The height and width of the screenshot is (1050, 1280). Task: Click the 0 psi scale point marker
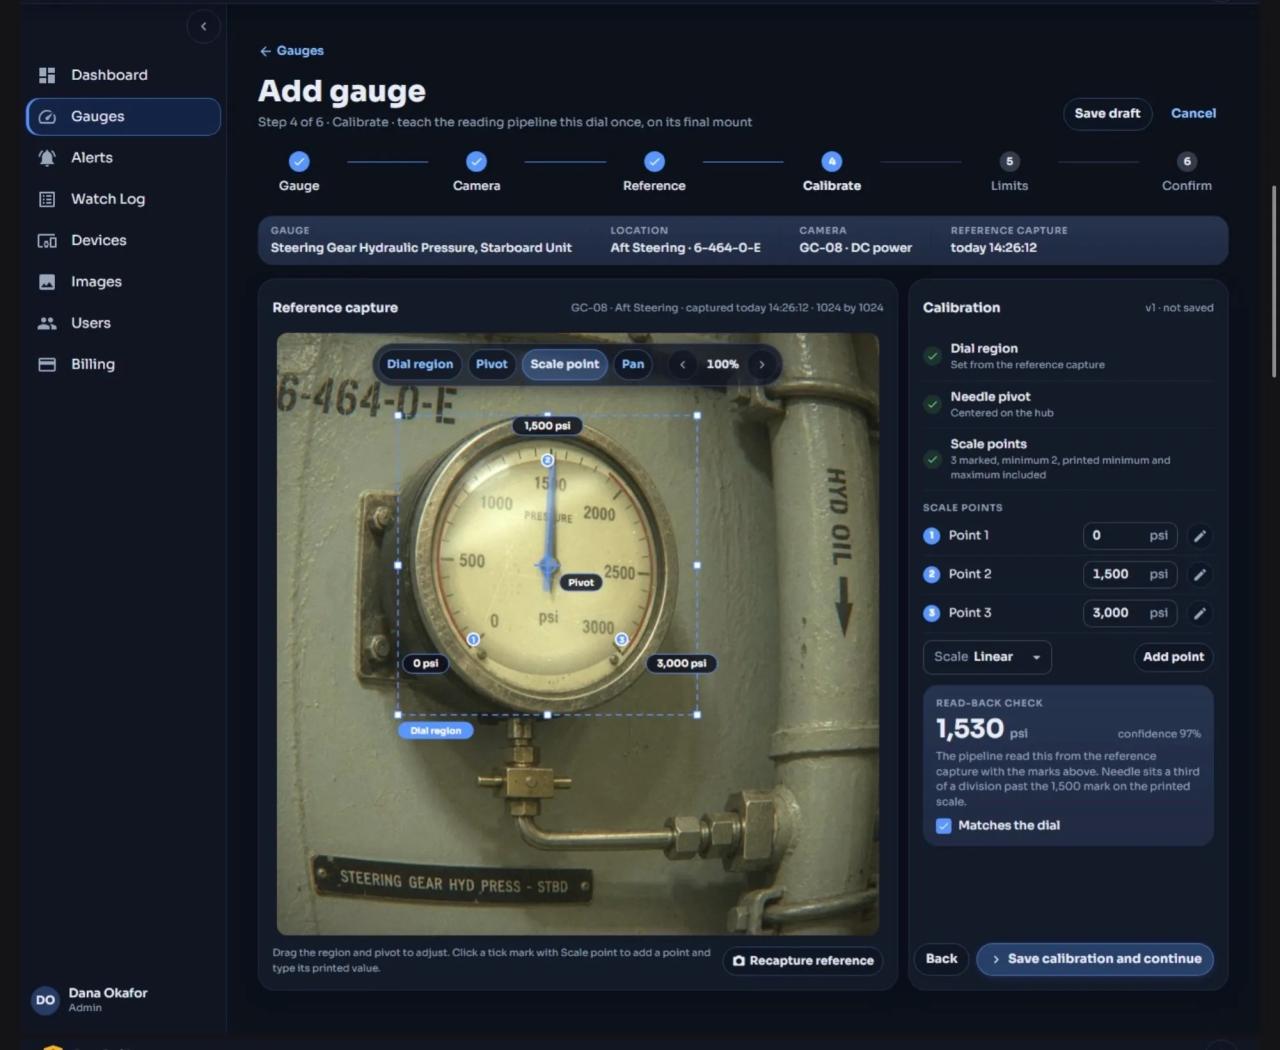(x=473, y=639)
